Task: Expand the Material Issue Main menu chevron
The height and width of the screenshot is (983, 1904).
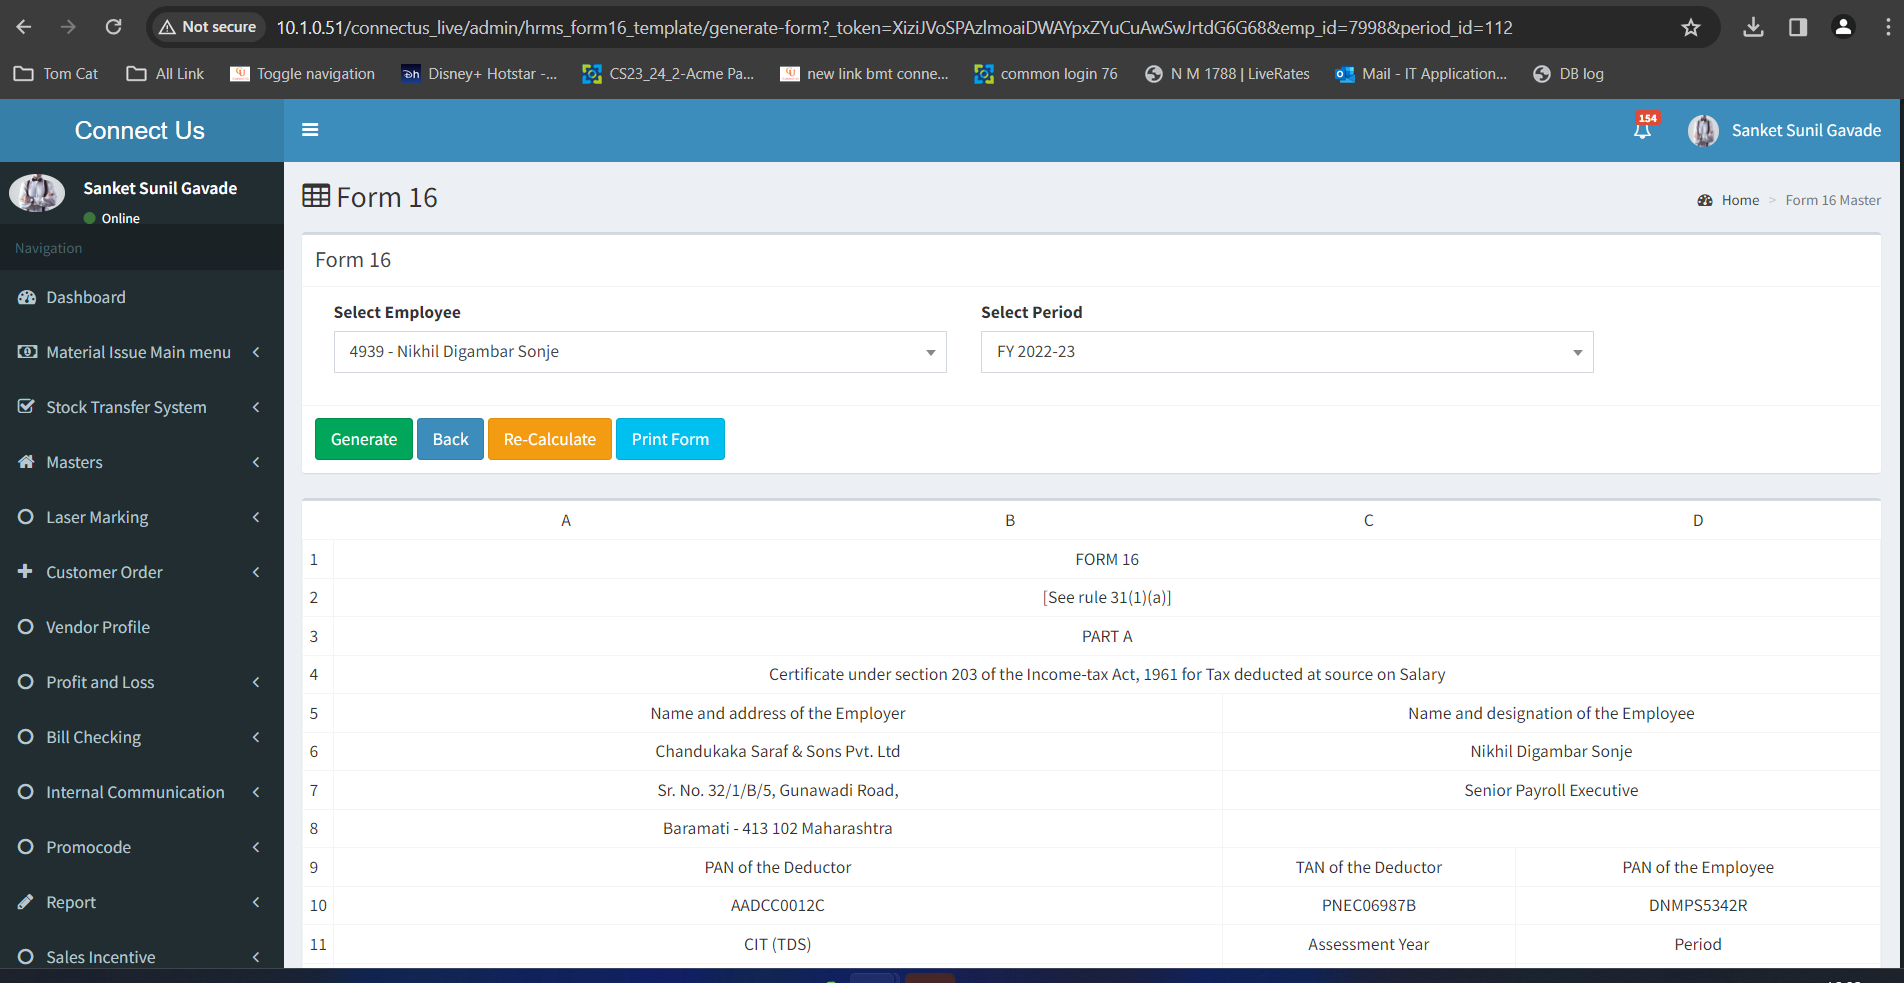Action: (257, 352)
